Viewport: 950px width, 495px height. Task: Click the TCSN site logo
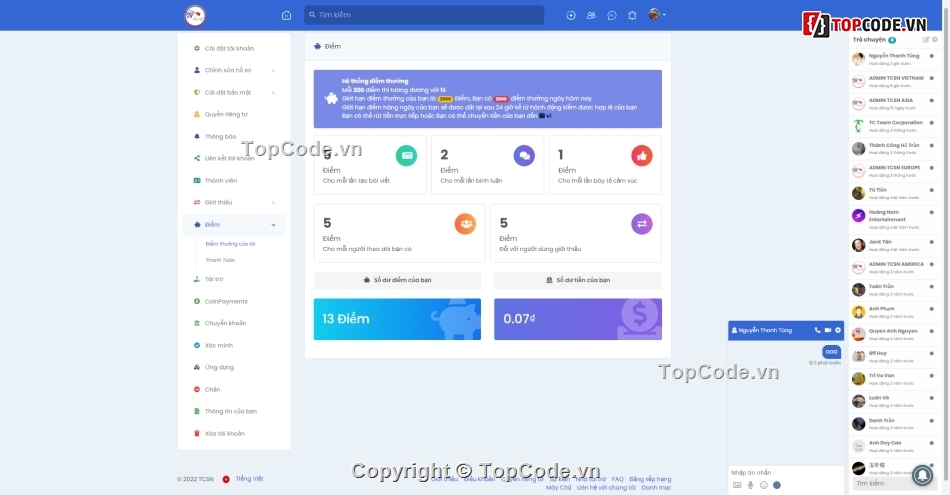(x=195, y=15)
